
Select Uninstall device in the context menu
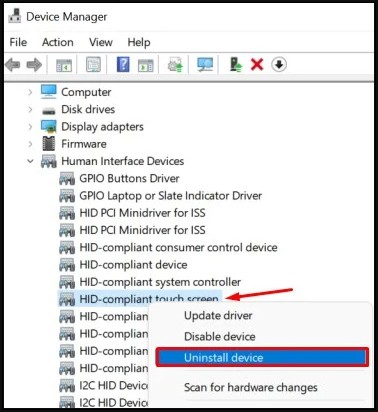(x=262, y=357)
